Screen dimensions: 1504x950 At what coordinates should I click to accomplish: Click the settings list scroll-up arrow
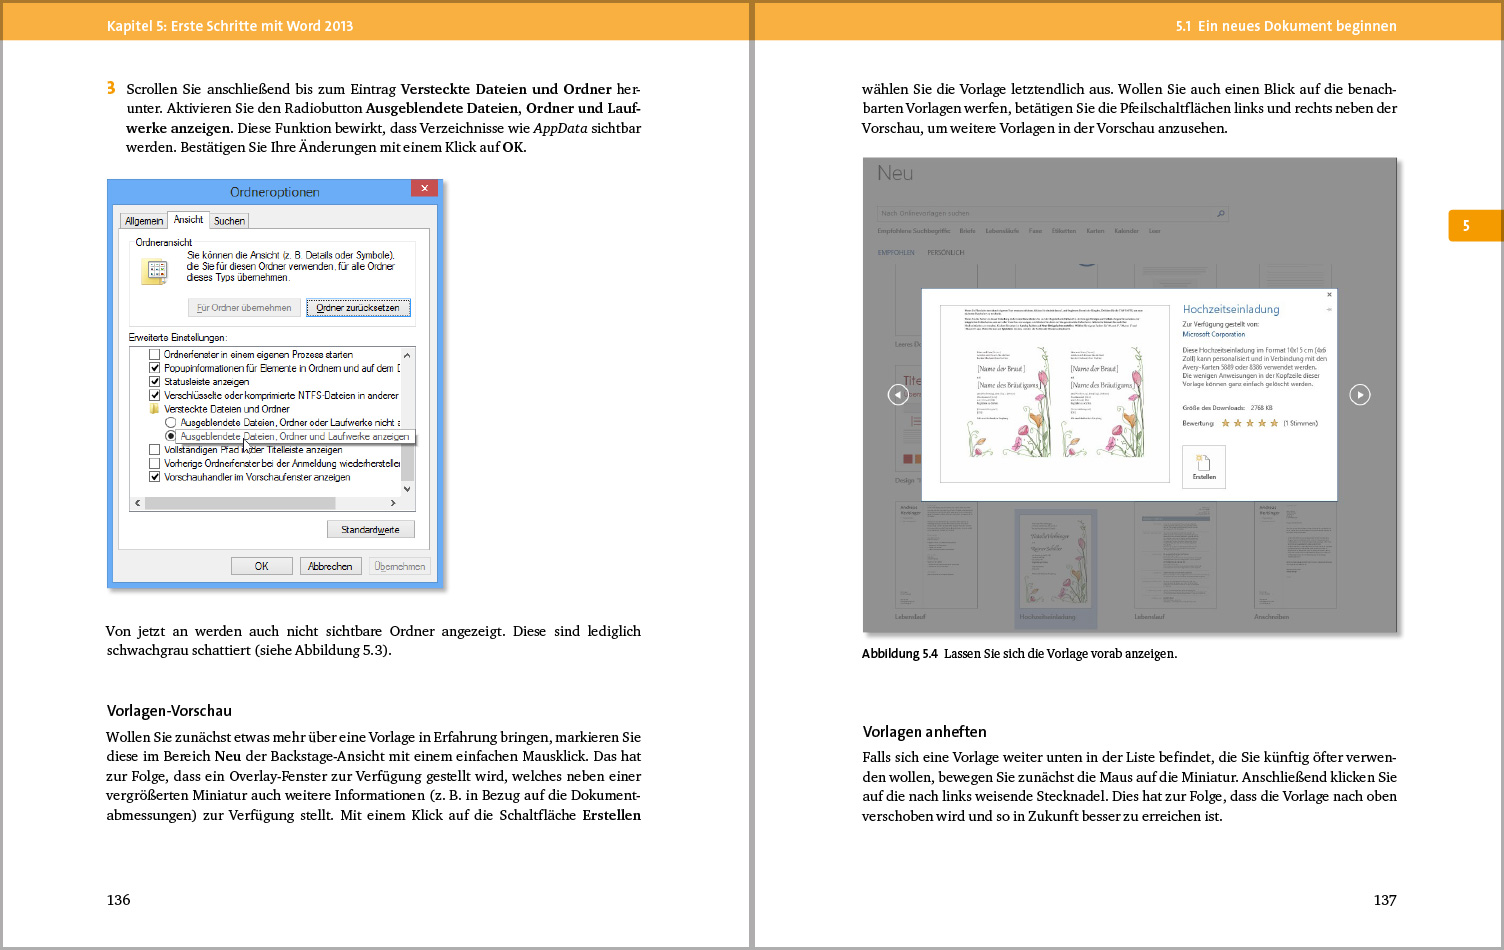point(407,355)
